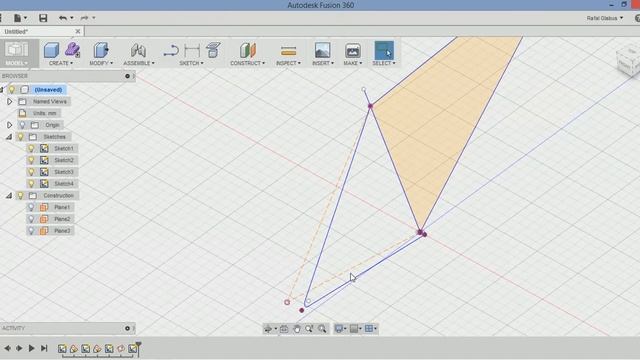
Task: Click the Look At navigation icon
Action: pyautogui.click(x=284, y=329)
